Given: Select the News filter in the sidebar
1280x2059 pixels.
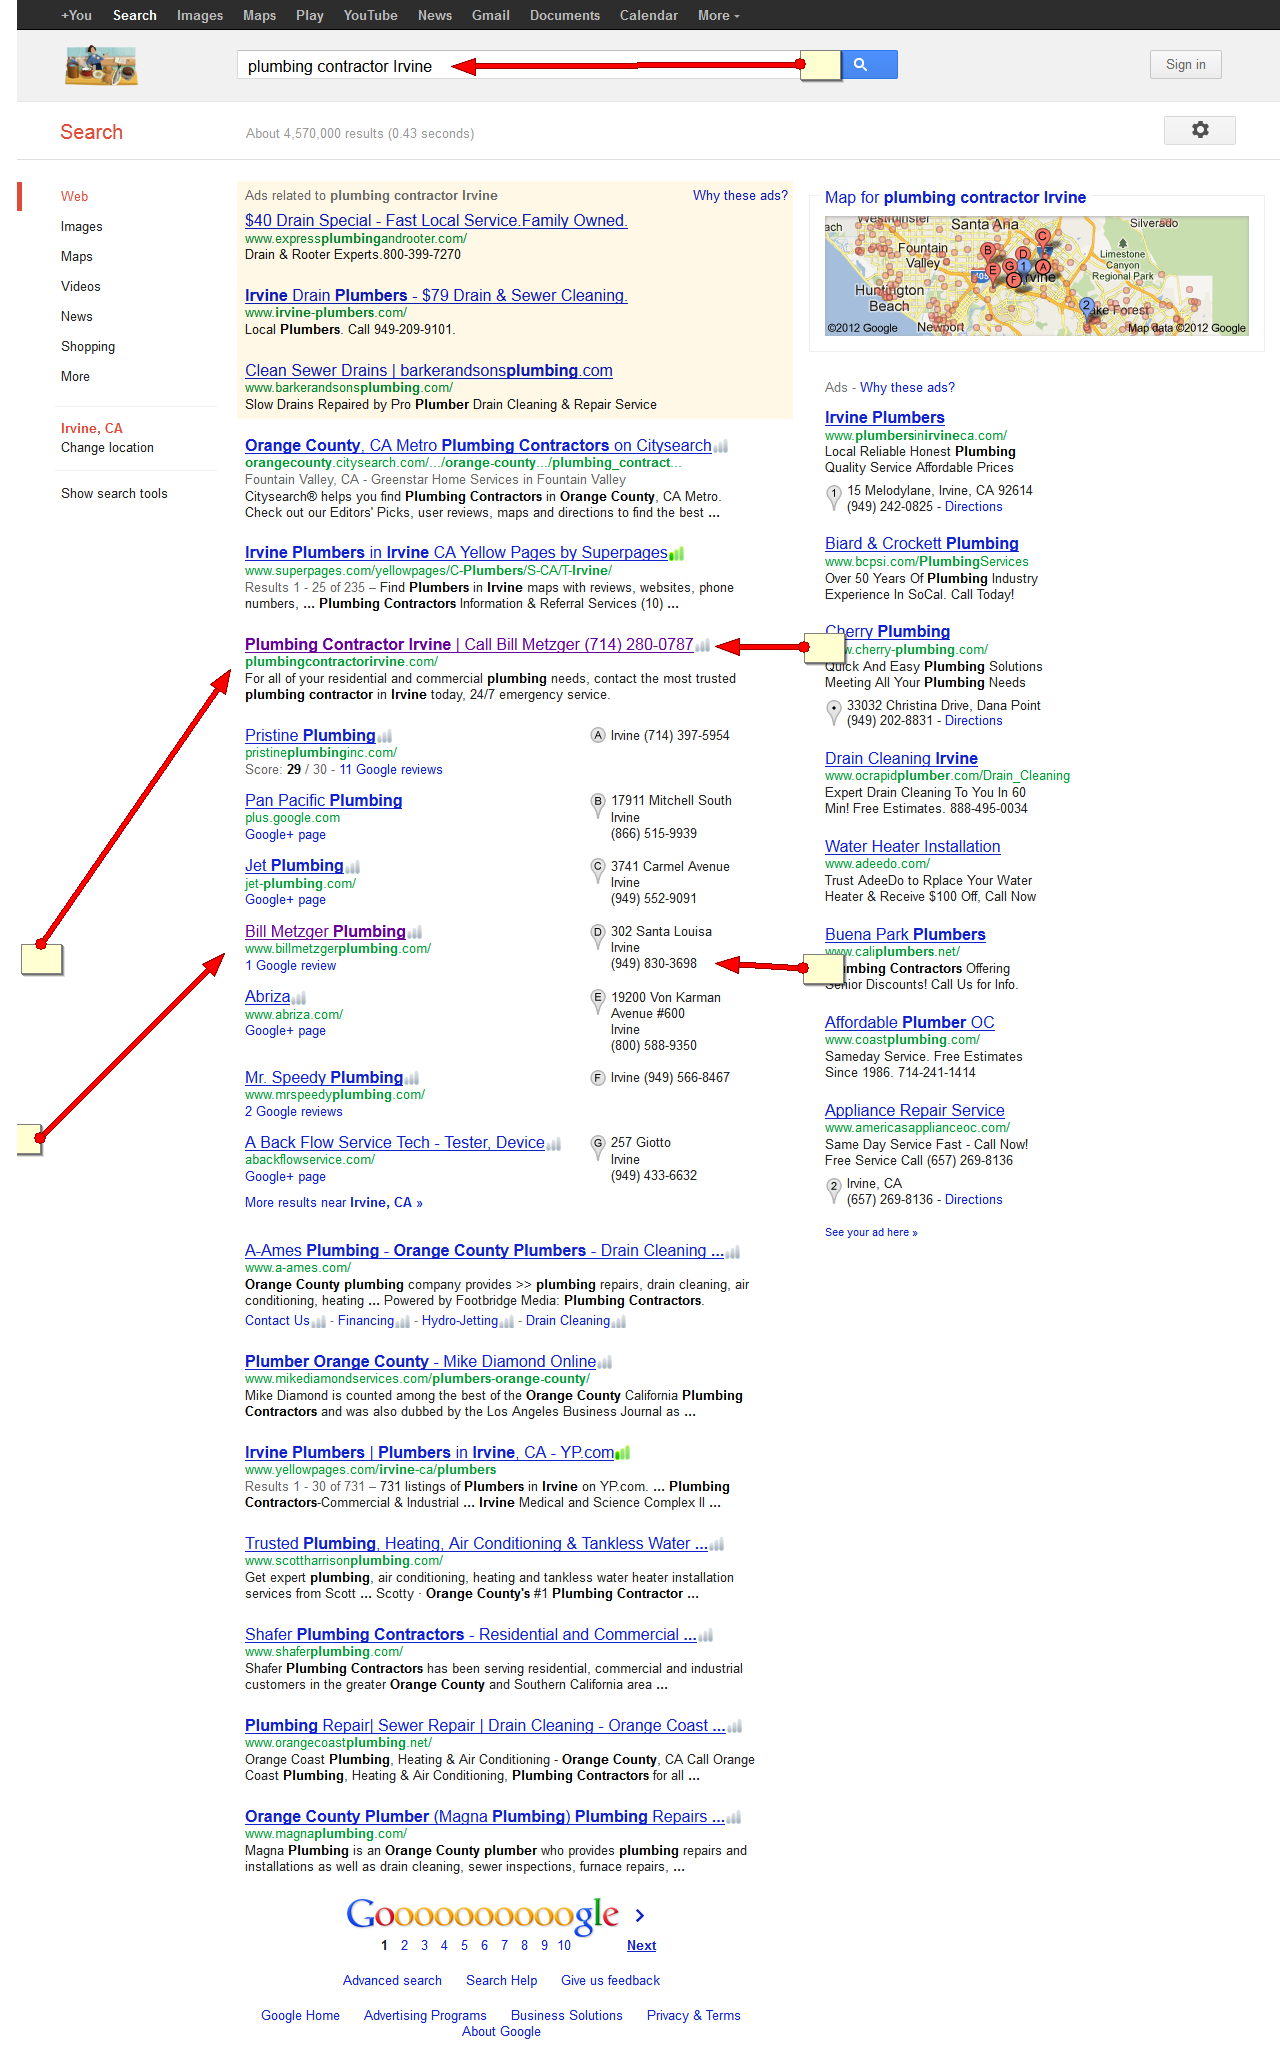Looking at the screenshot, I should point(76,316).
